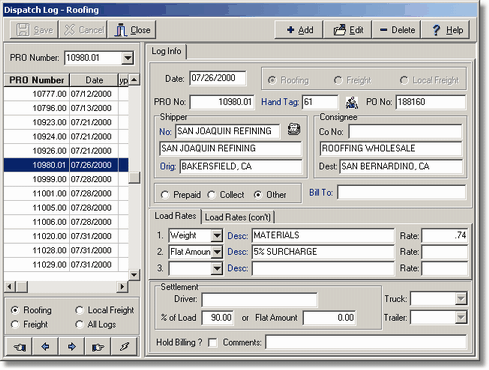The width and height of the screenshot is (489, 370).
Task: Select row PRO 10923.00
Action: click(66, 122)
